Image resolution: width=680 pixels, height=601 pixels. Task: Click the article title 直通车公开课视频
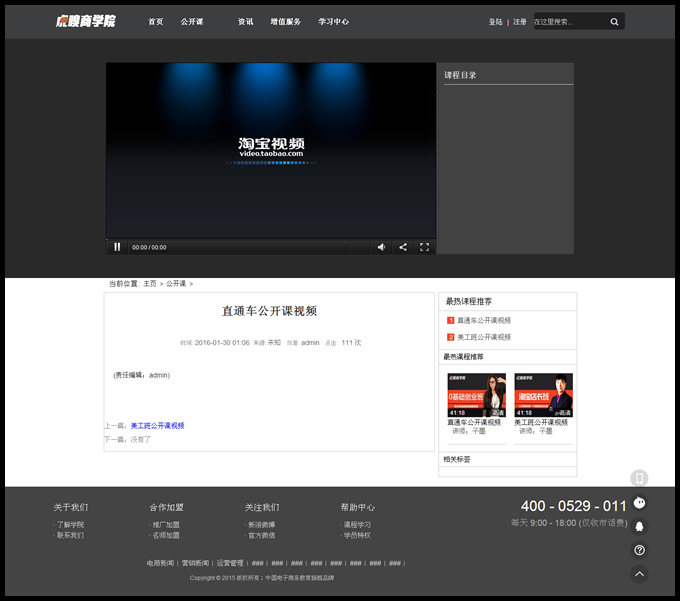click(x=269, y=311)
